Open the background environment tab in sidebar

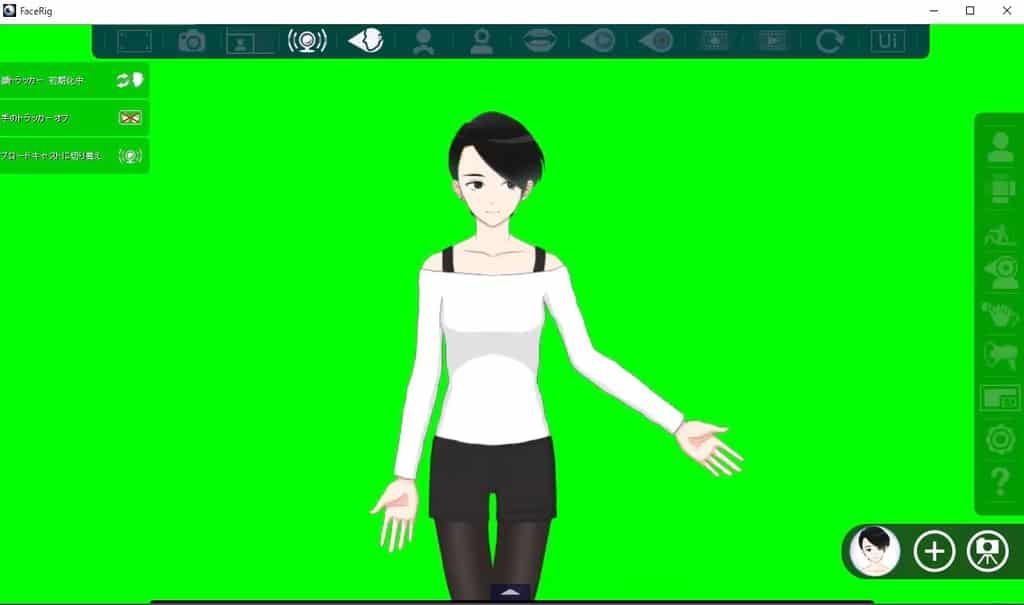(x=1000, y=398)
